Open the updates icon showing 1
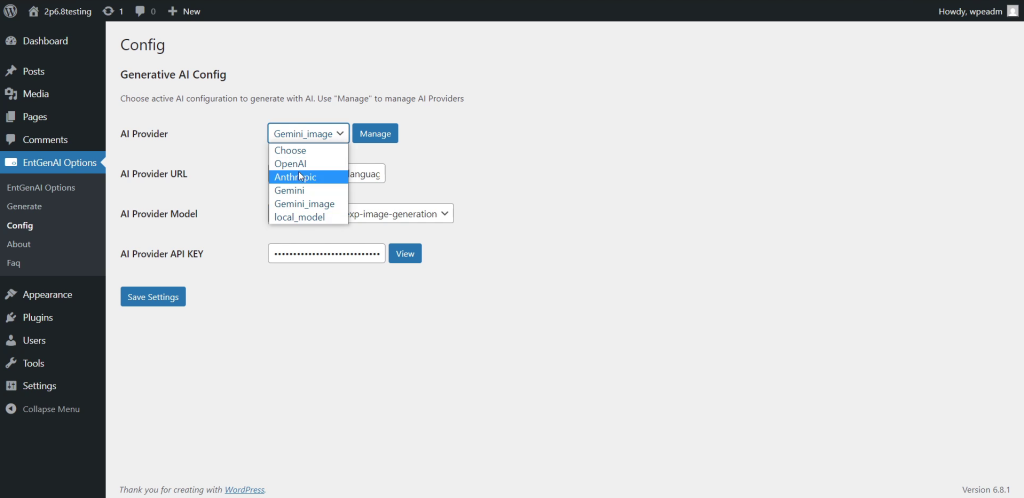 pyautogui.click(x=108, y=11)
